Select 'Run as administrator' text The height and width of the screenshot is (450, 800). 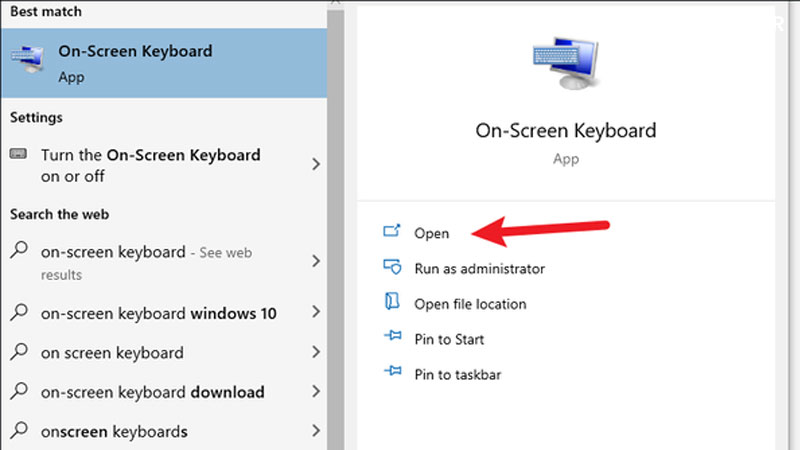479,268
